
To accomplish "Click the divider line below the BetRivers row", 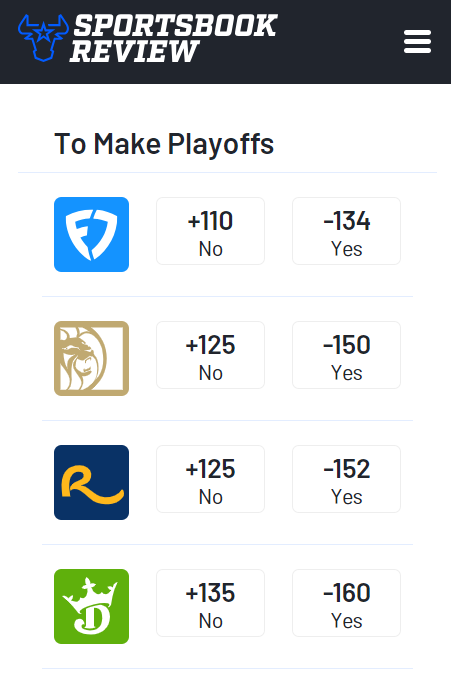I will (227, 544).
